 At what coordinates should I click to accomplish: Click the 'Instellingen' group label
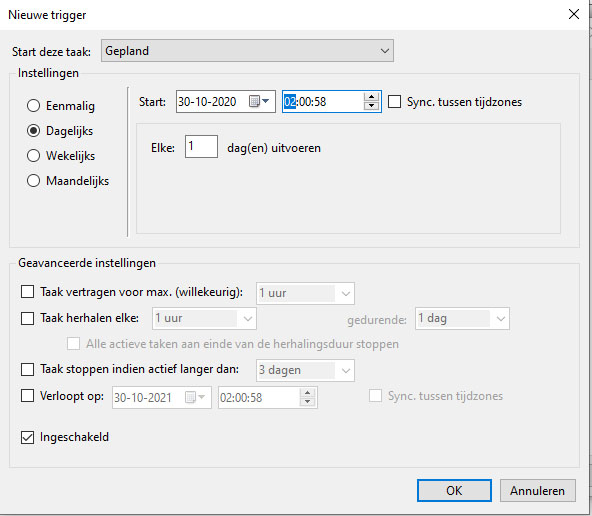point(48,73)
